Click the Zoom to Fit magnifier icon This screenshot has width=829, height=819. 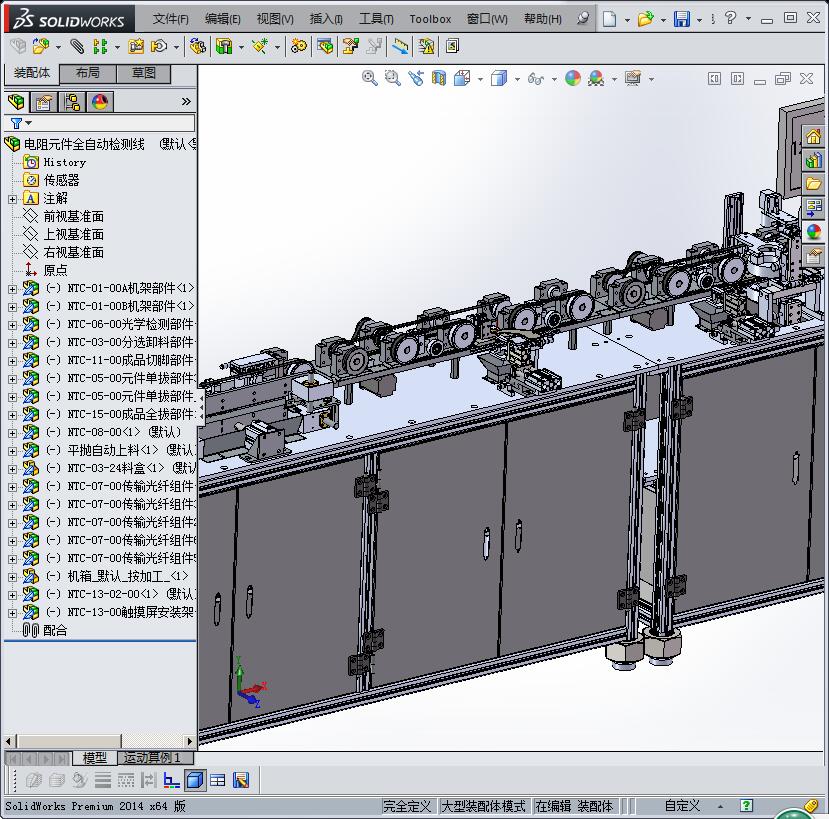coord(370,78)
